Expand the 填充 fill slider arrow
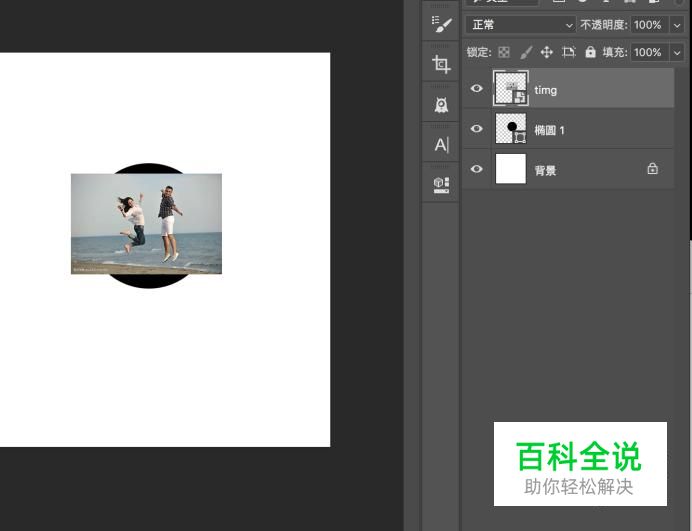Image resolution: width=692 pixels, height=531 pixels. tap(676, 52)
